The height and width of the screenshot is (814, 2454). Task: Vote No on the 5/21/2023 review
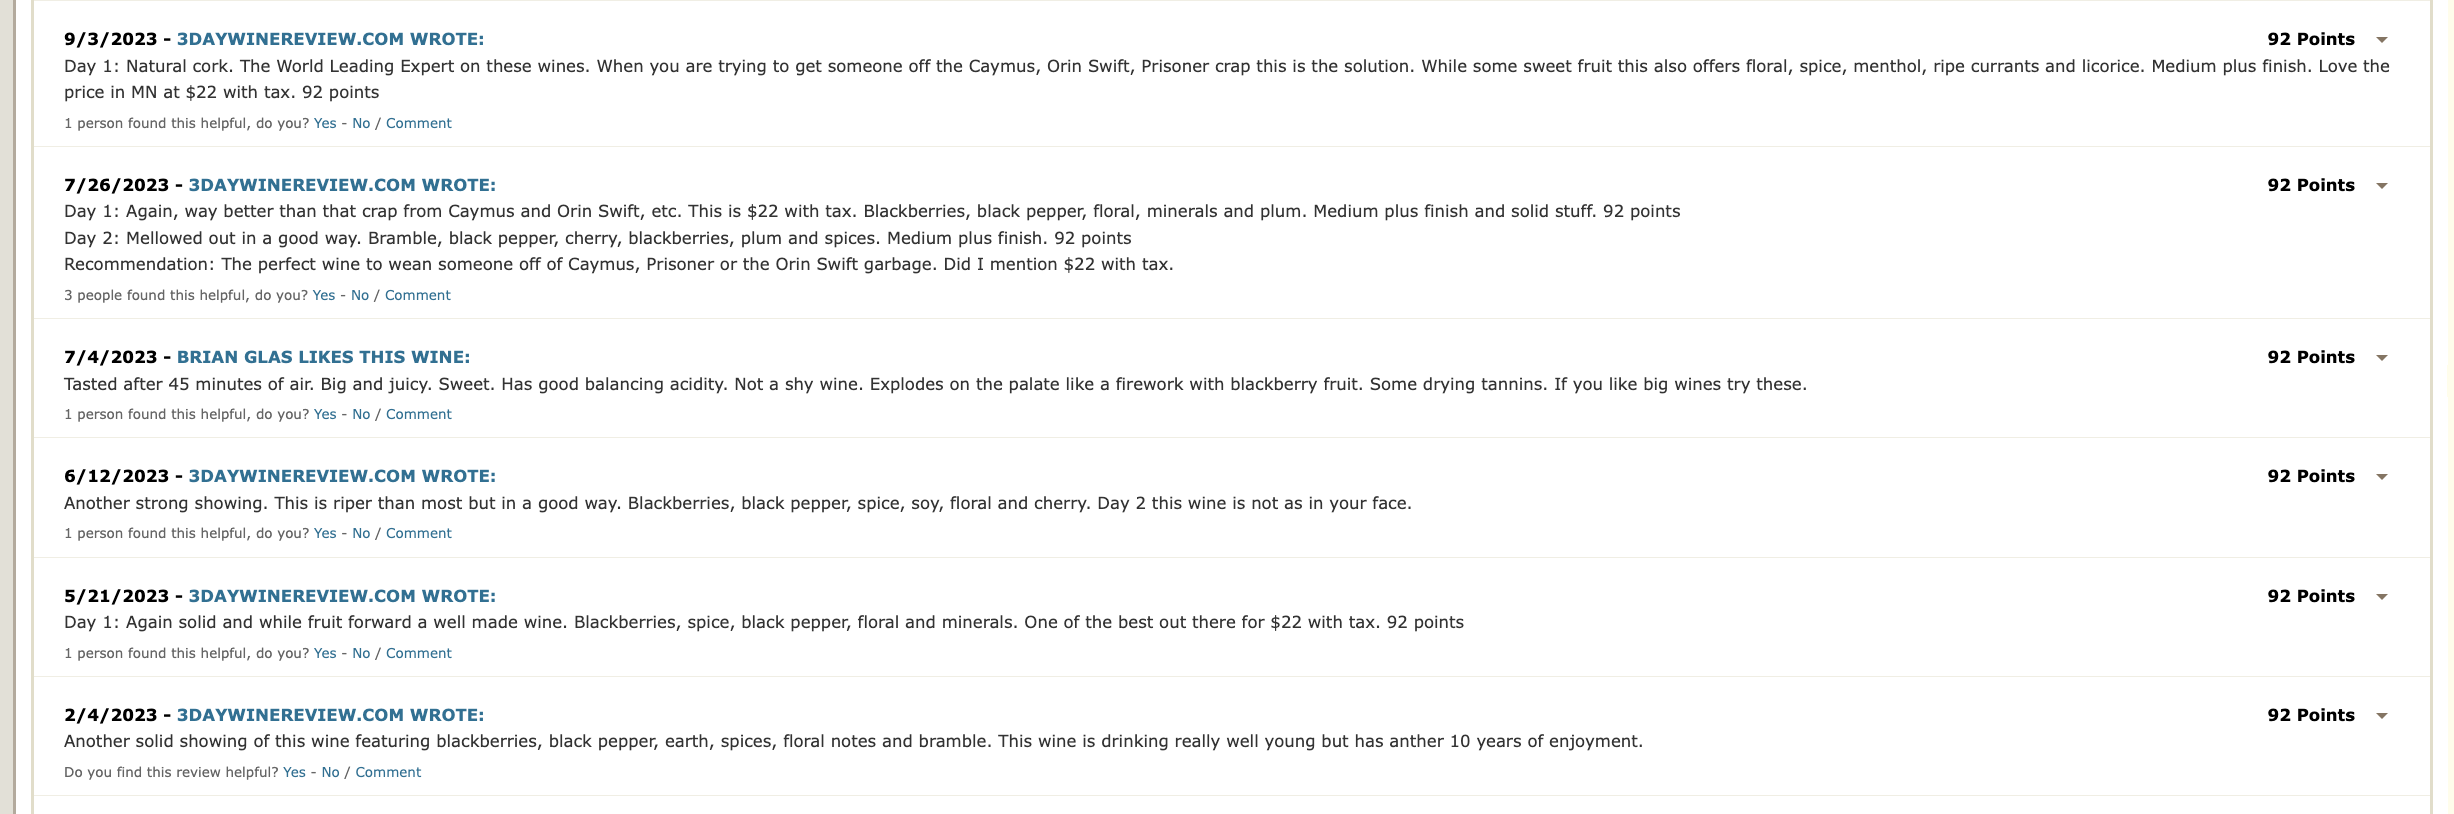pyautogui.click(x=361, y=653)
